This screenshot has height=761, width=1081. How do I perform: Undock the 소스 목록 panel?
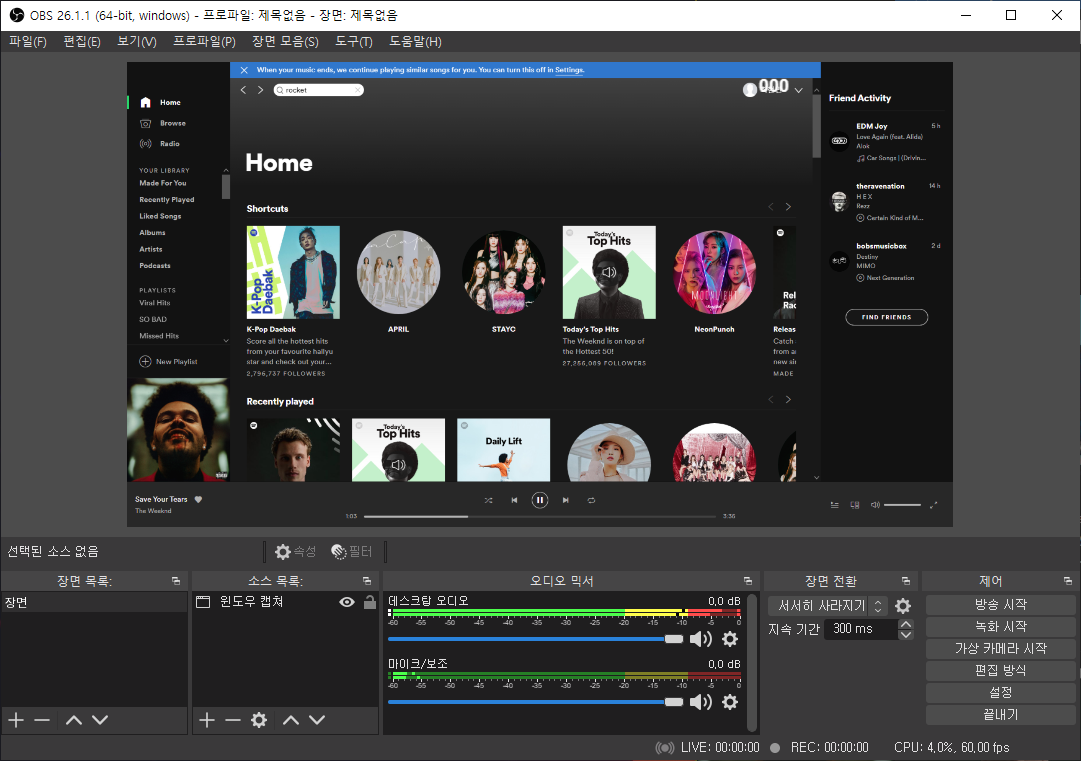(367, 581)
